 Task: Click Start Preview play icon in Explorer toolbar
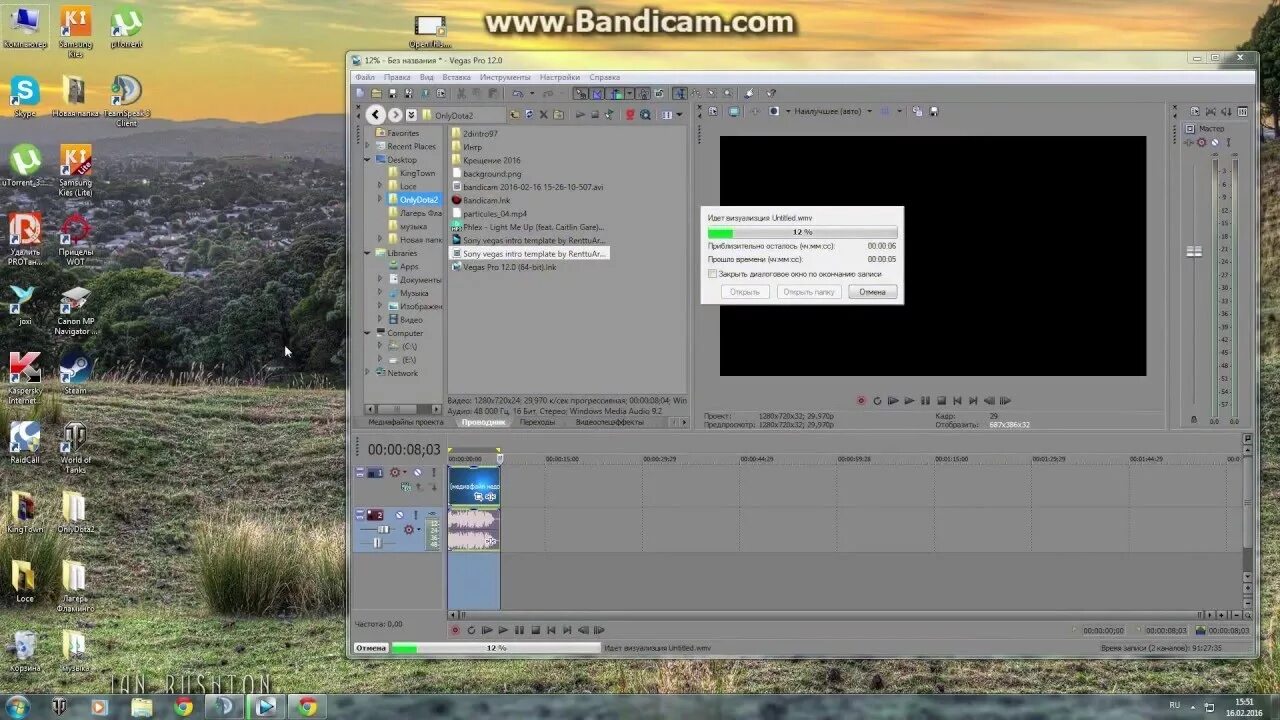pyautogui.click(x=580, y=115)
